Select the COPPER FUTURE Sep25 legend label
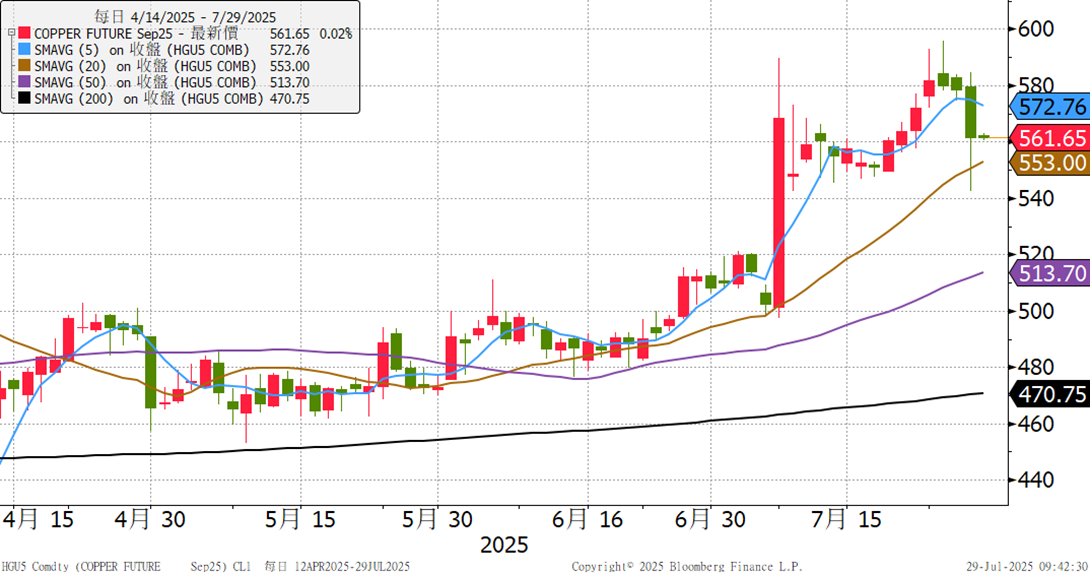Screen dimensions: 1090x574 pyautogui.click(x=136, y=33)
